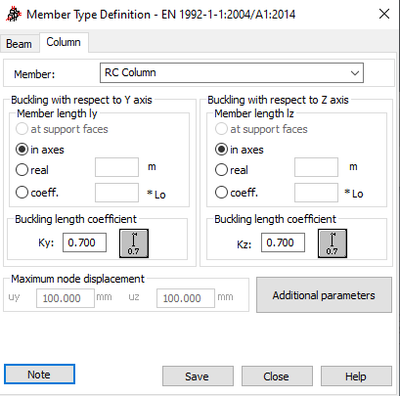Save the member type definition
The image size is (400, 396).
click(x=198, y=376)
